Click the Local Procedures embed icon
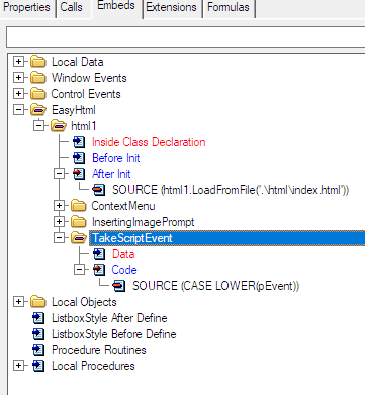Image resolution: width=370 pixels, height=395 pixels. click(38, 366)
